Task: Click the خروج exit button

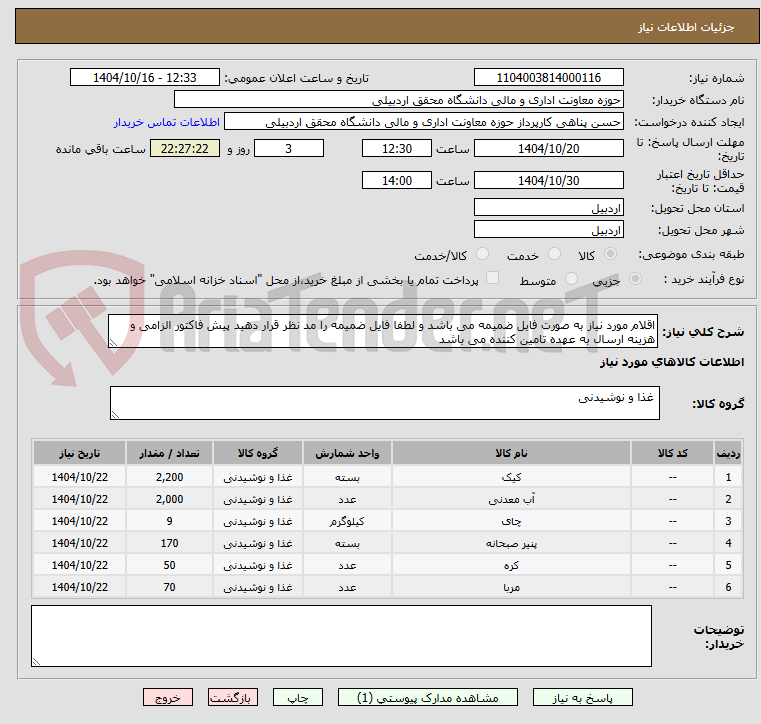Action: click(x=168, y=698)
